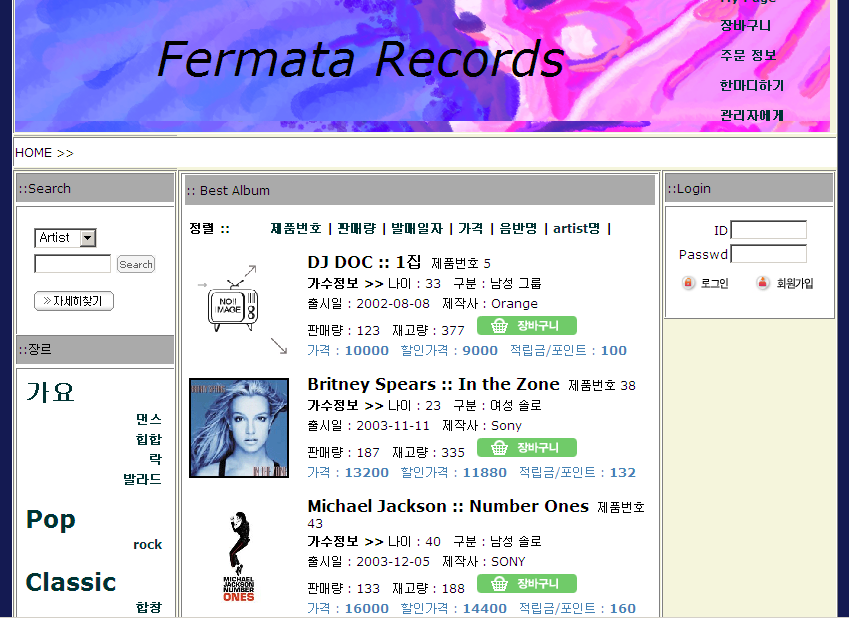This screenshot has height=619, width=849.
Task: Add DJ DOC album to cart
Action: coord(527,326)
